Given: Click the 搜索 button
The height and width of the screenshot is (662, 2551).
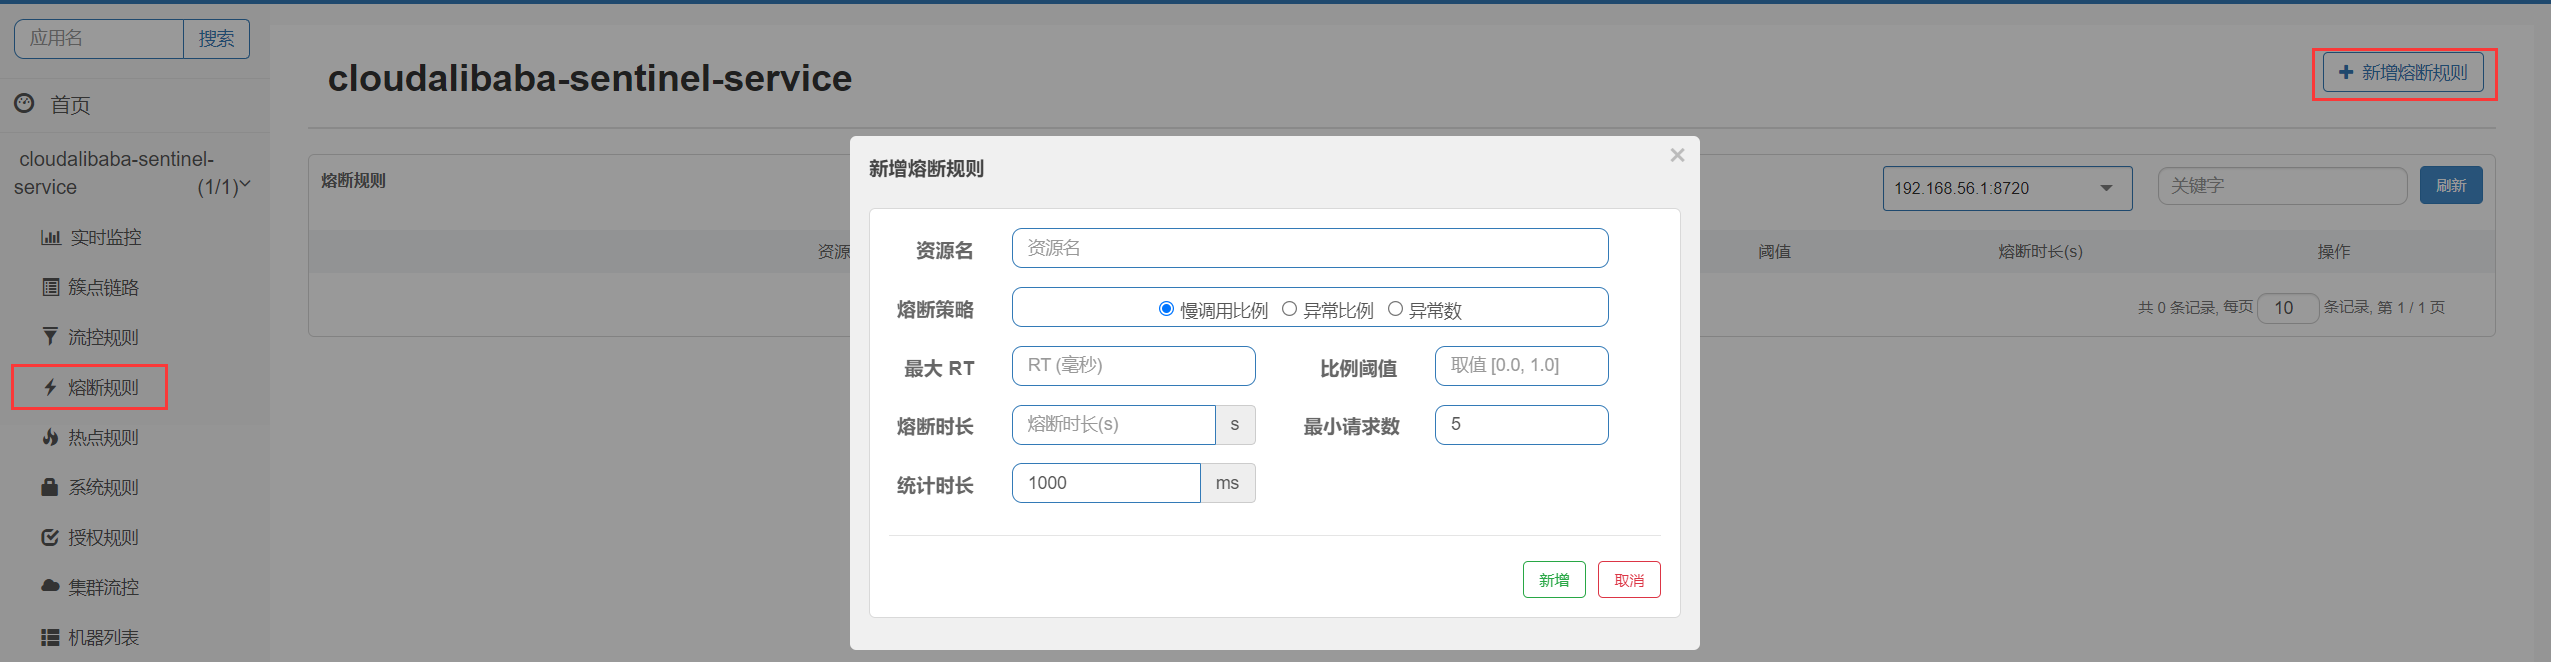Looking at the screenshot, I should point(216,39).
